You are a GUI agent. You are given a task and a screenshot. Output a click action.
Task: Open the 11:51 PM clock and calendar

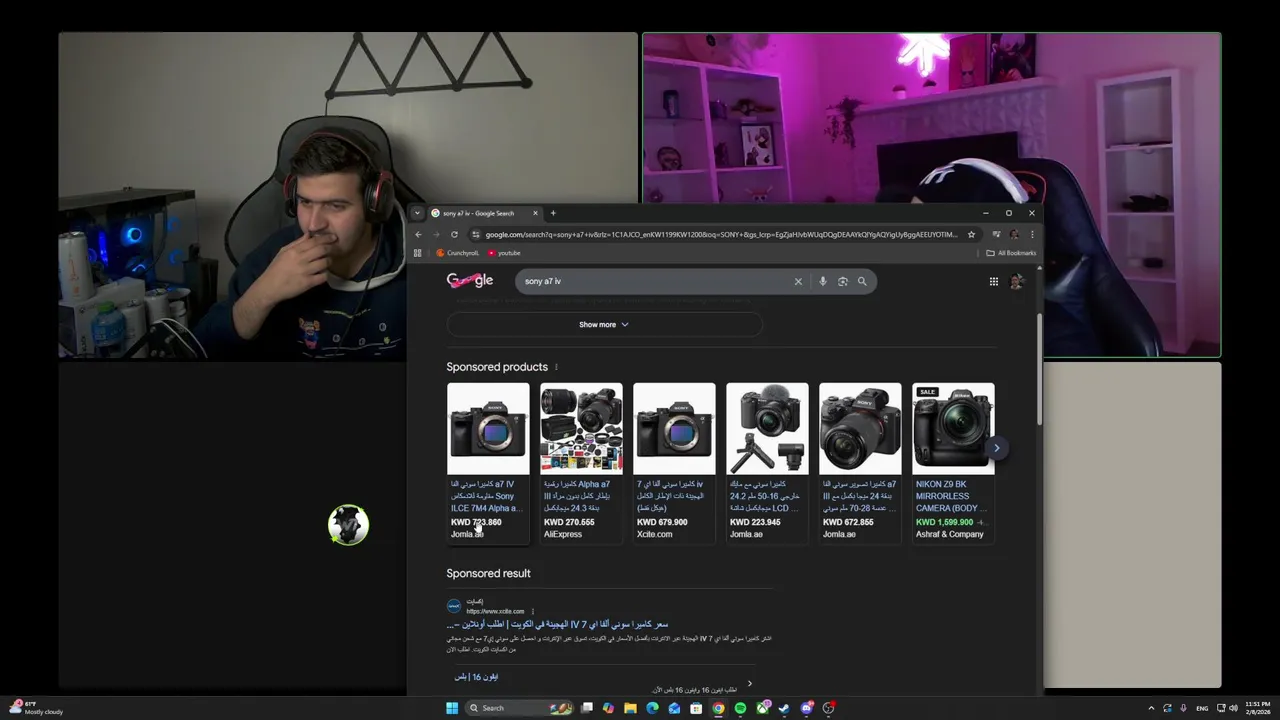coord(1258,708)
